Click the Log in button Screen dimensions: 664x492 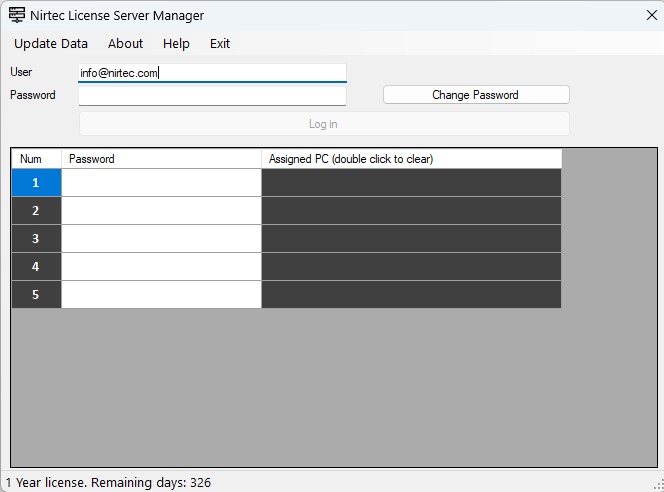click(x=324, y=124)
